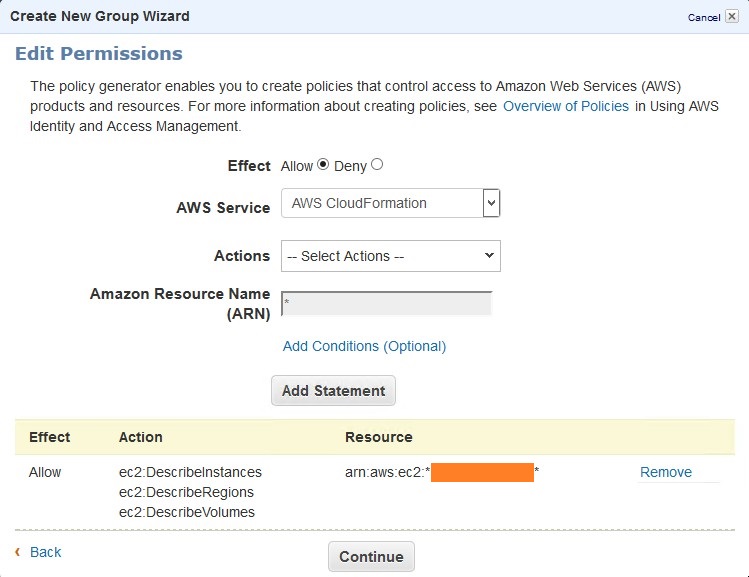
Task: Close the Create New Group Wizard dialog
Action: (x=732, y=17)
